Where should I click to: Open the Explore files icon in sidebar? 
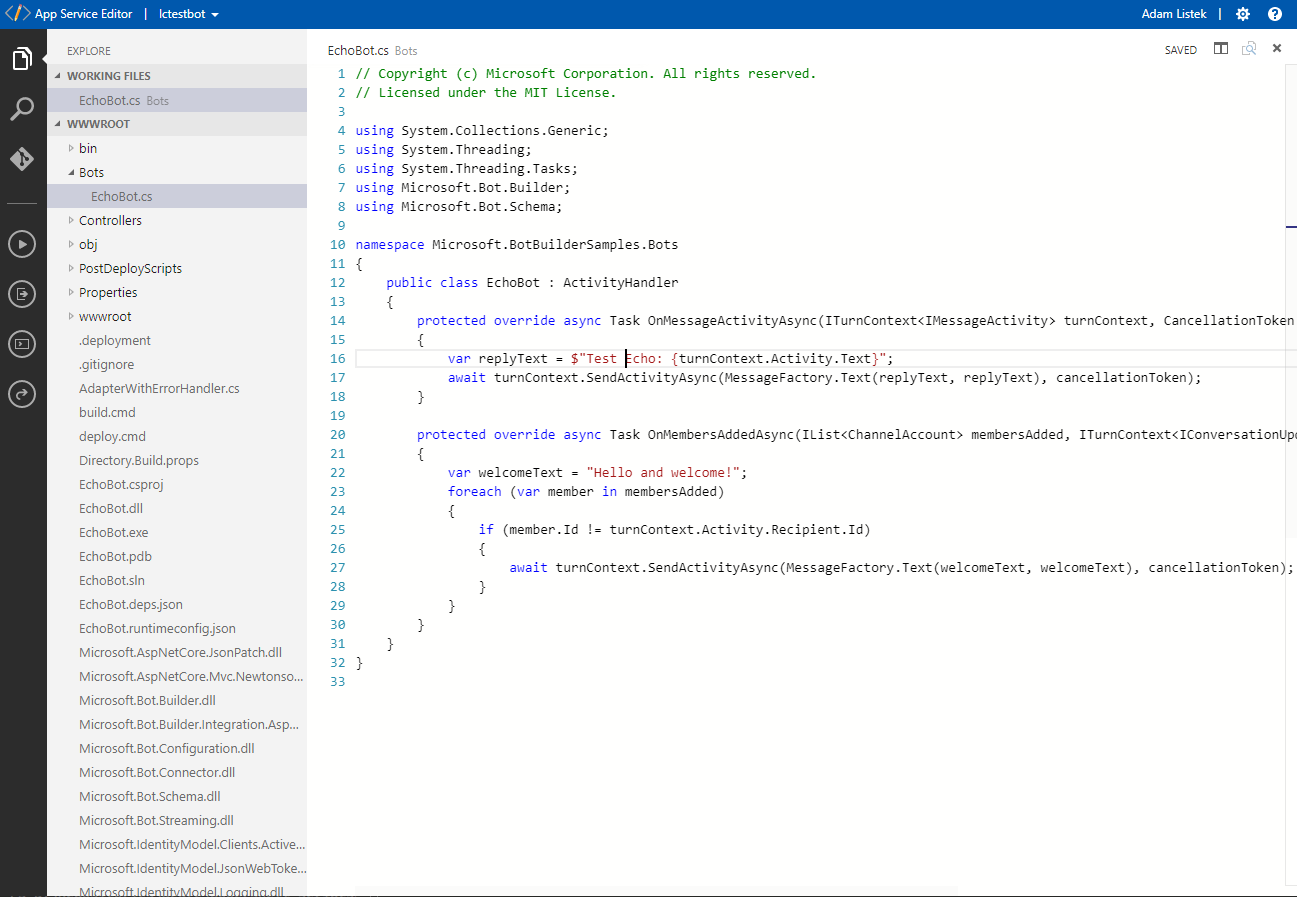click(22, 59)
